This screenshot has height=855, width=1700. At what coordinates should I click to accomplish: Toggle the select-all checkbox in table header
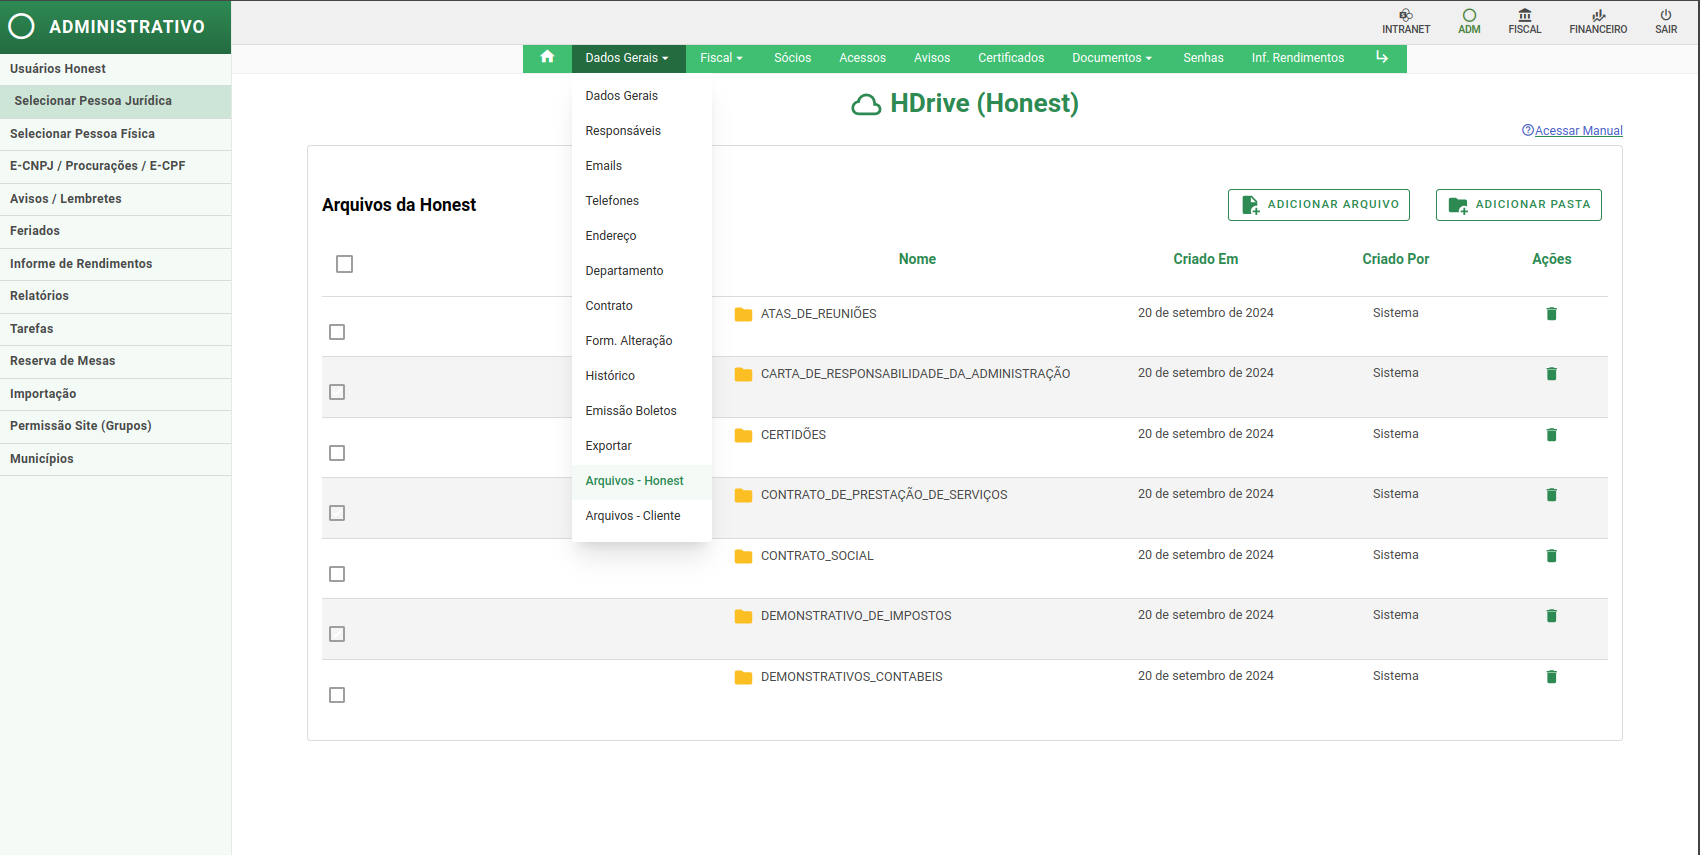pyautogui.click(x=345, y=264)
